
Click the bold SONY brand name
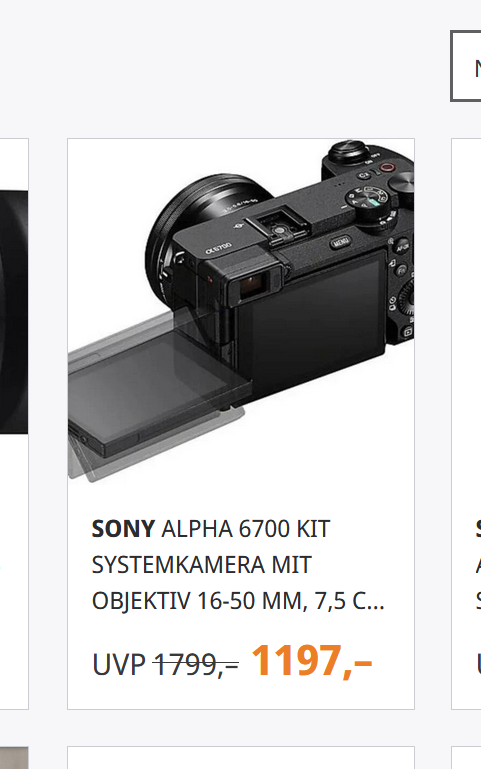(x=123, y=529)
